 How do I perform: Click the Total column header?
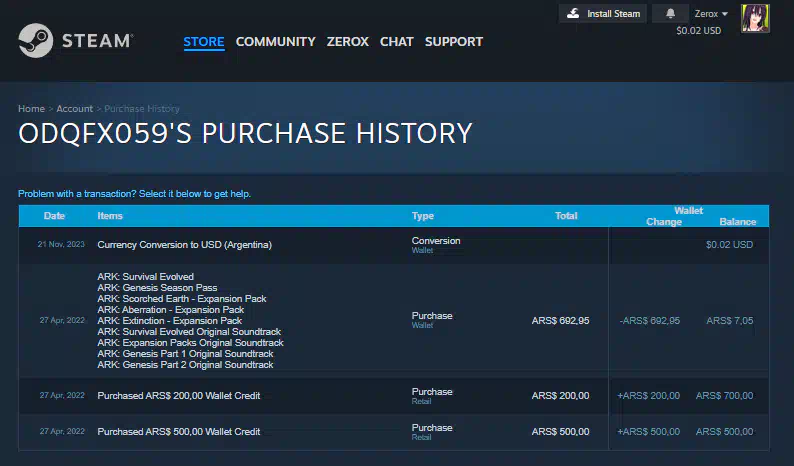pos(566,216)
